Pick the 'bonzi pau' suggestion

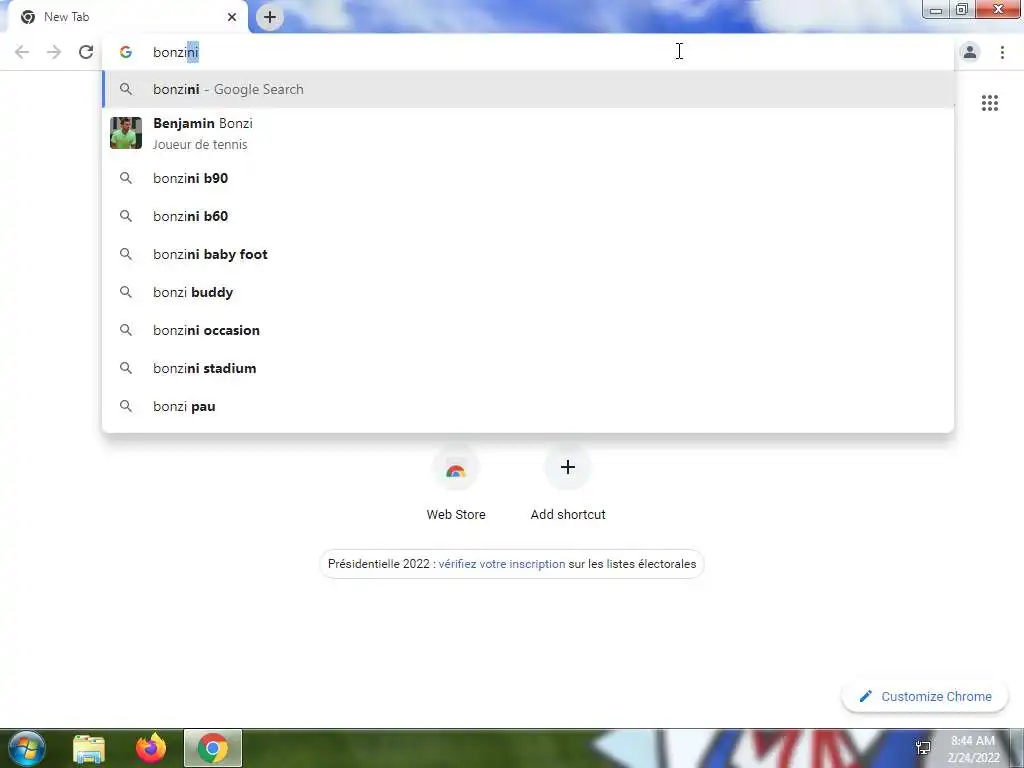(528, 406)
